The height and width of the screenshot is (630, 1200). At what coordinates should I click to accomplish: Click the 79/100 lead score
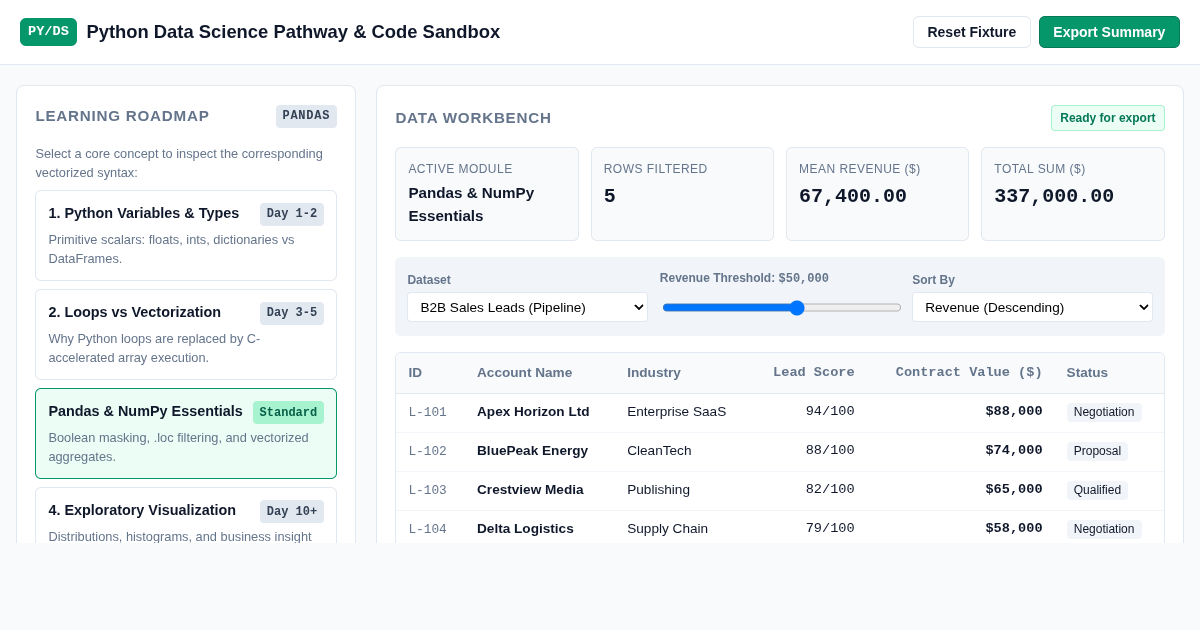click(x=830, y=528)
